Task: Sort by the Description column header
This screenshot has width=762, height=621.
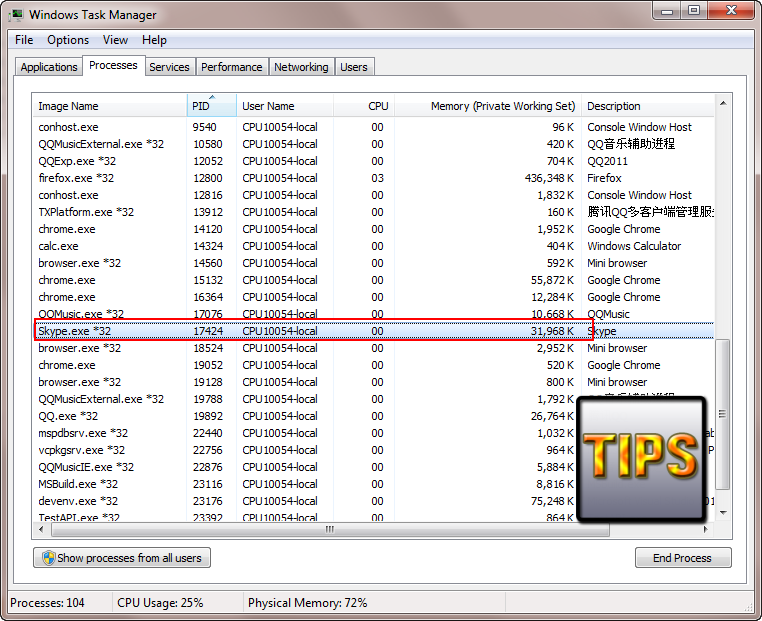Action: [x=648, y=106]
